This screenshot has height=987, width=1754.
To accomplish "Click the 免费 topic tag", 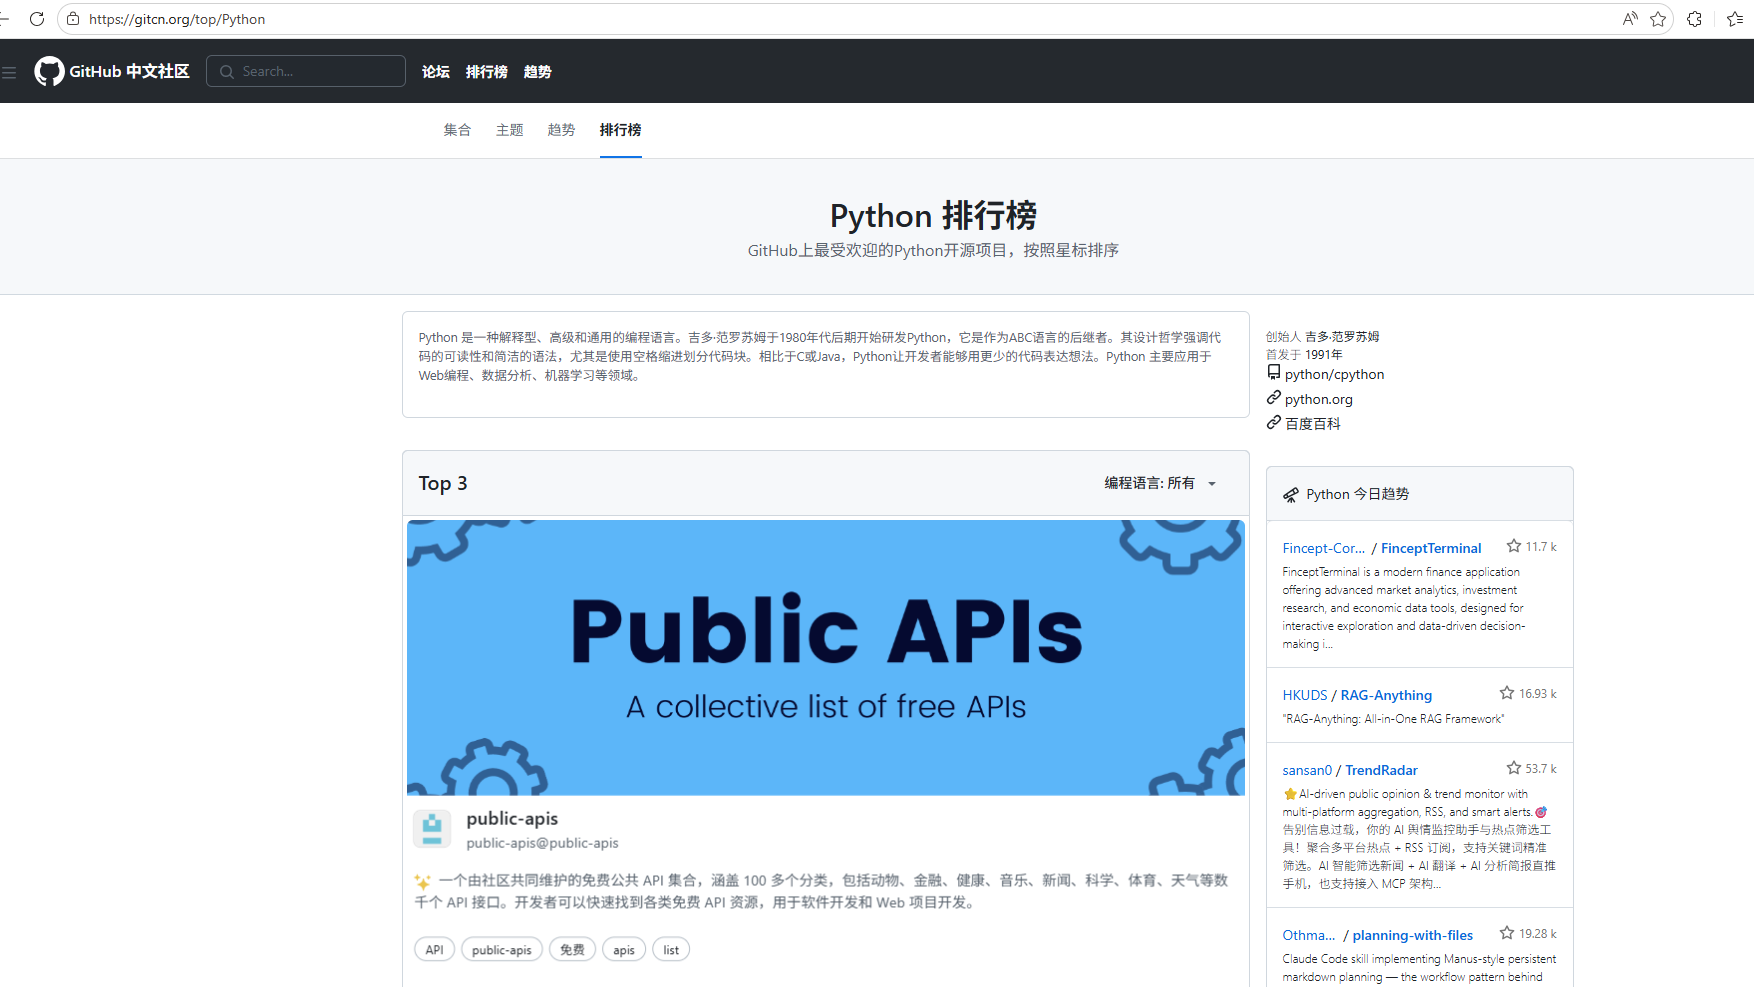I will point(572,950).
